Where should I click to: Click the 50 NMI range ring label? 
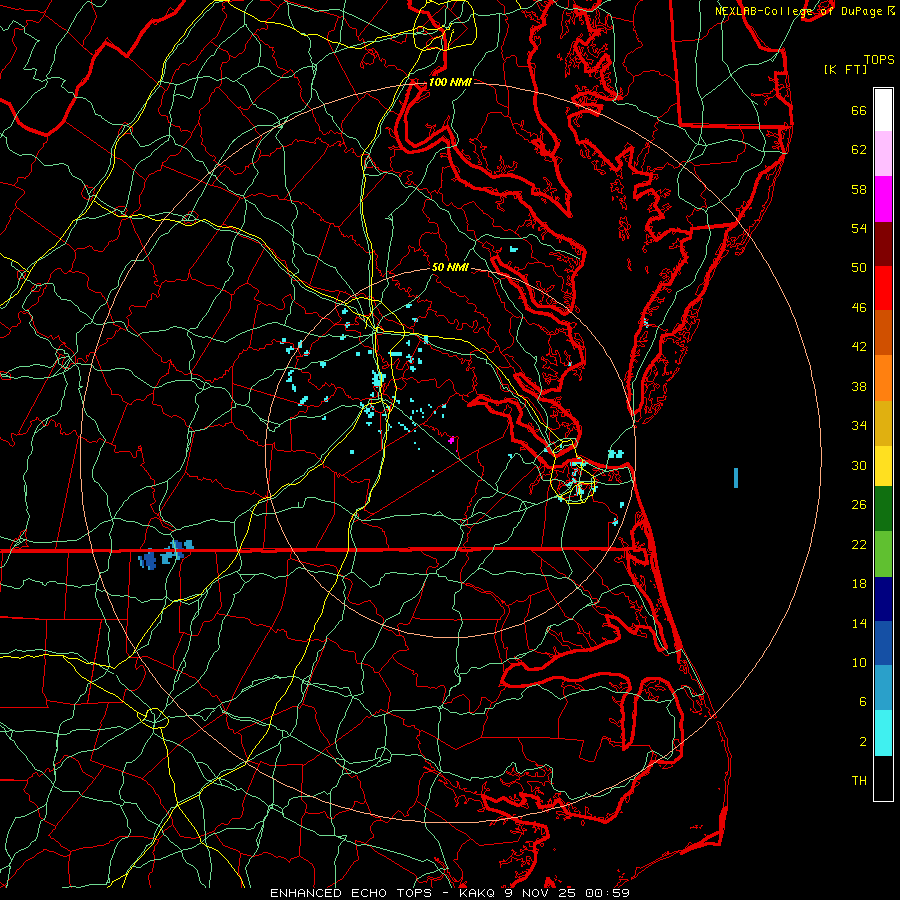450,267
